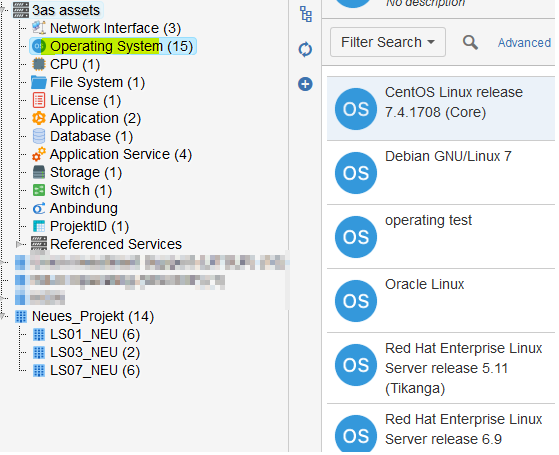
Task: Open the Filter Search dropdown
Action: coord(388,42)
